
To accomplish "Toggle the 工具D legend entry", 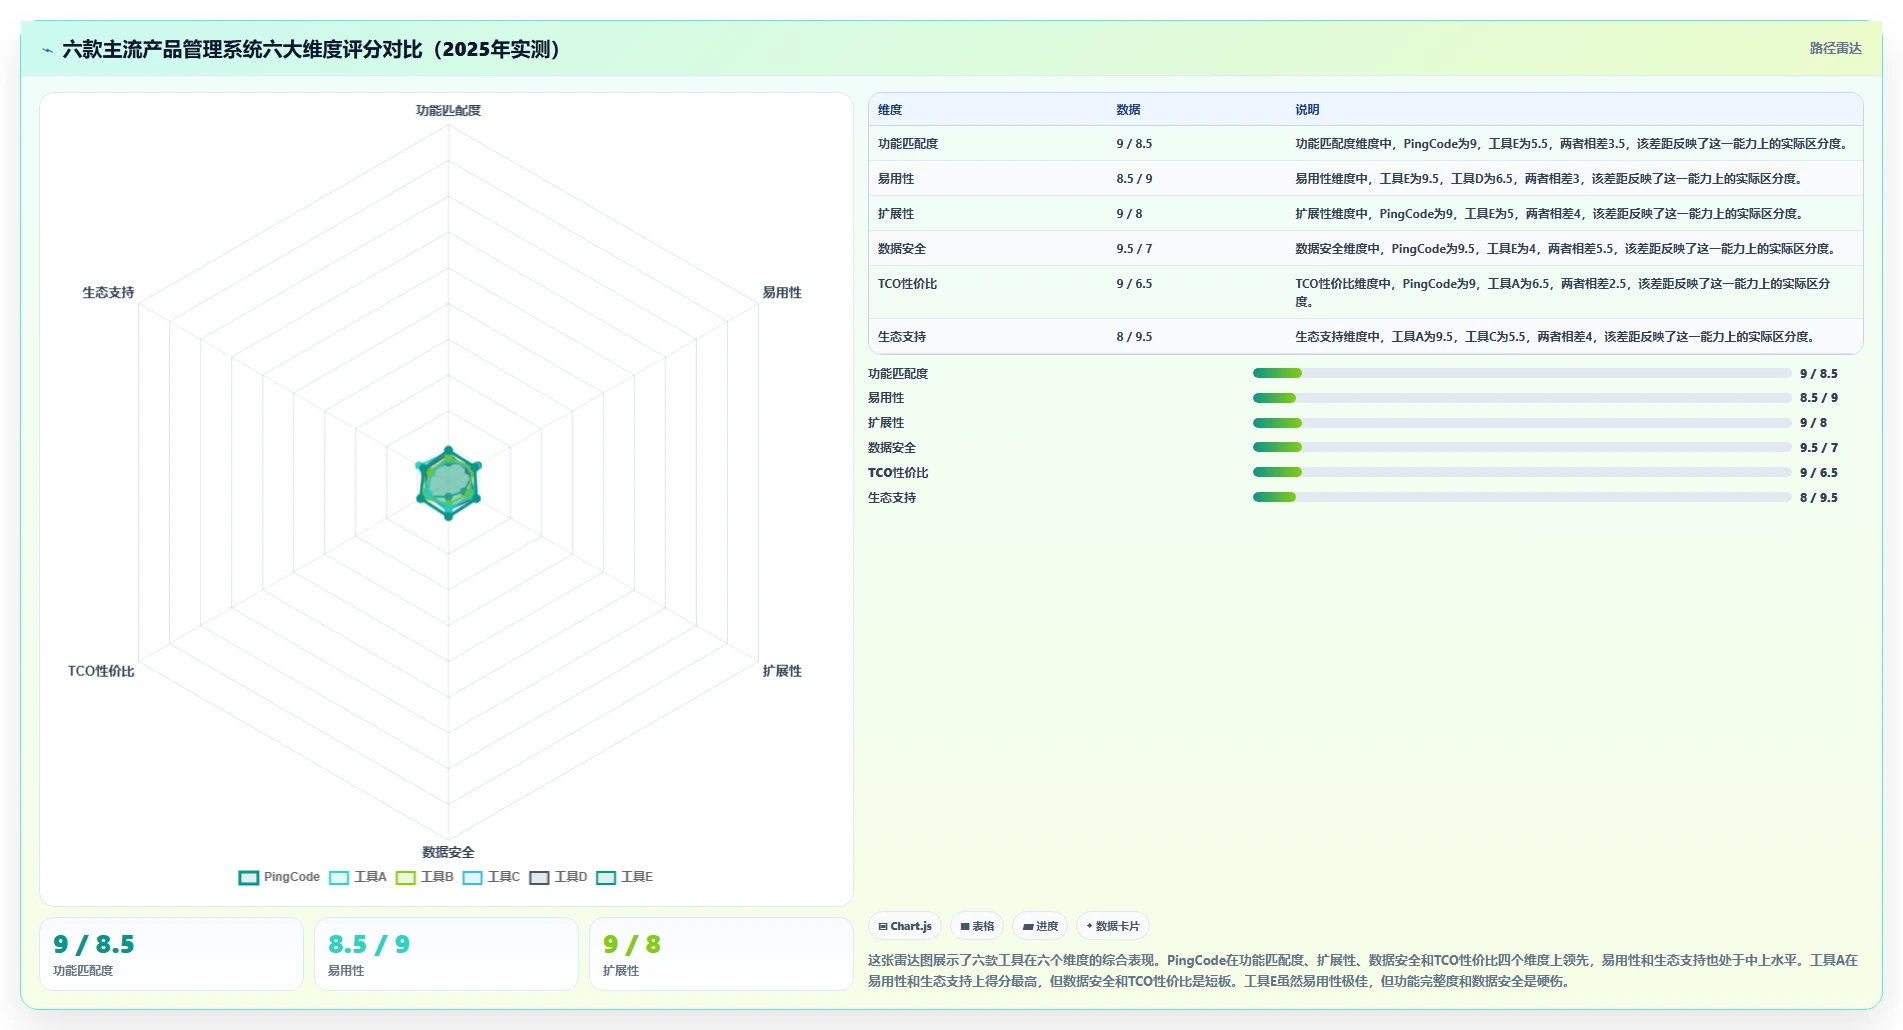I will (558, 877).
